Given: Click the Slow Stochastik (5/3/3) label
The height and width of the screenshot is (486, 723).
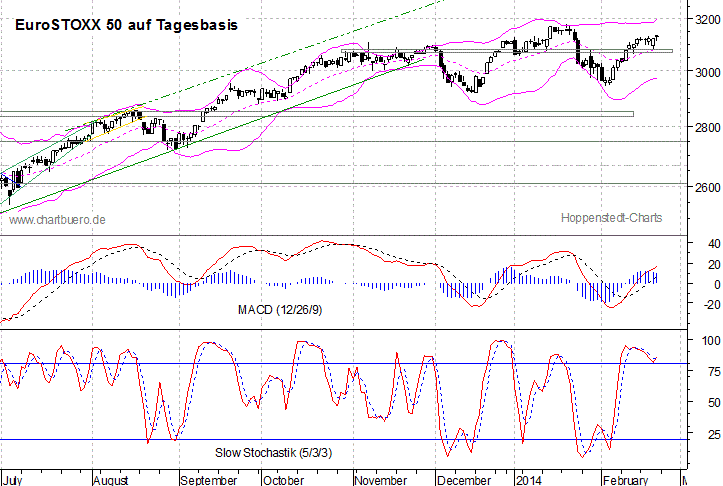Looking at the screenshot, I should point(273,452).
